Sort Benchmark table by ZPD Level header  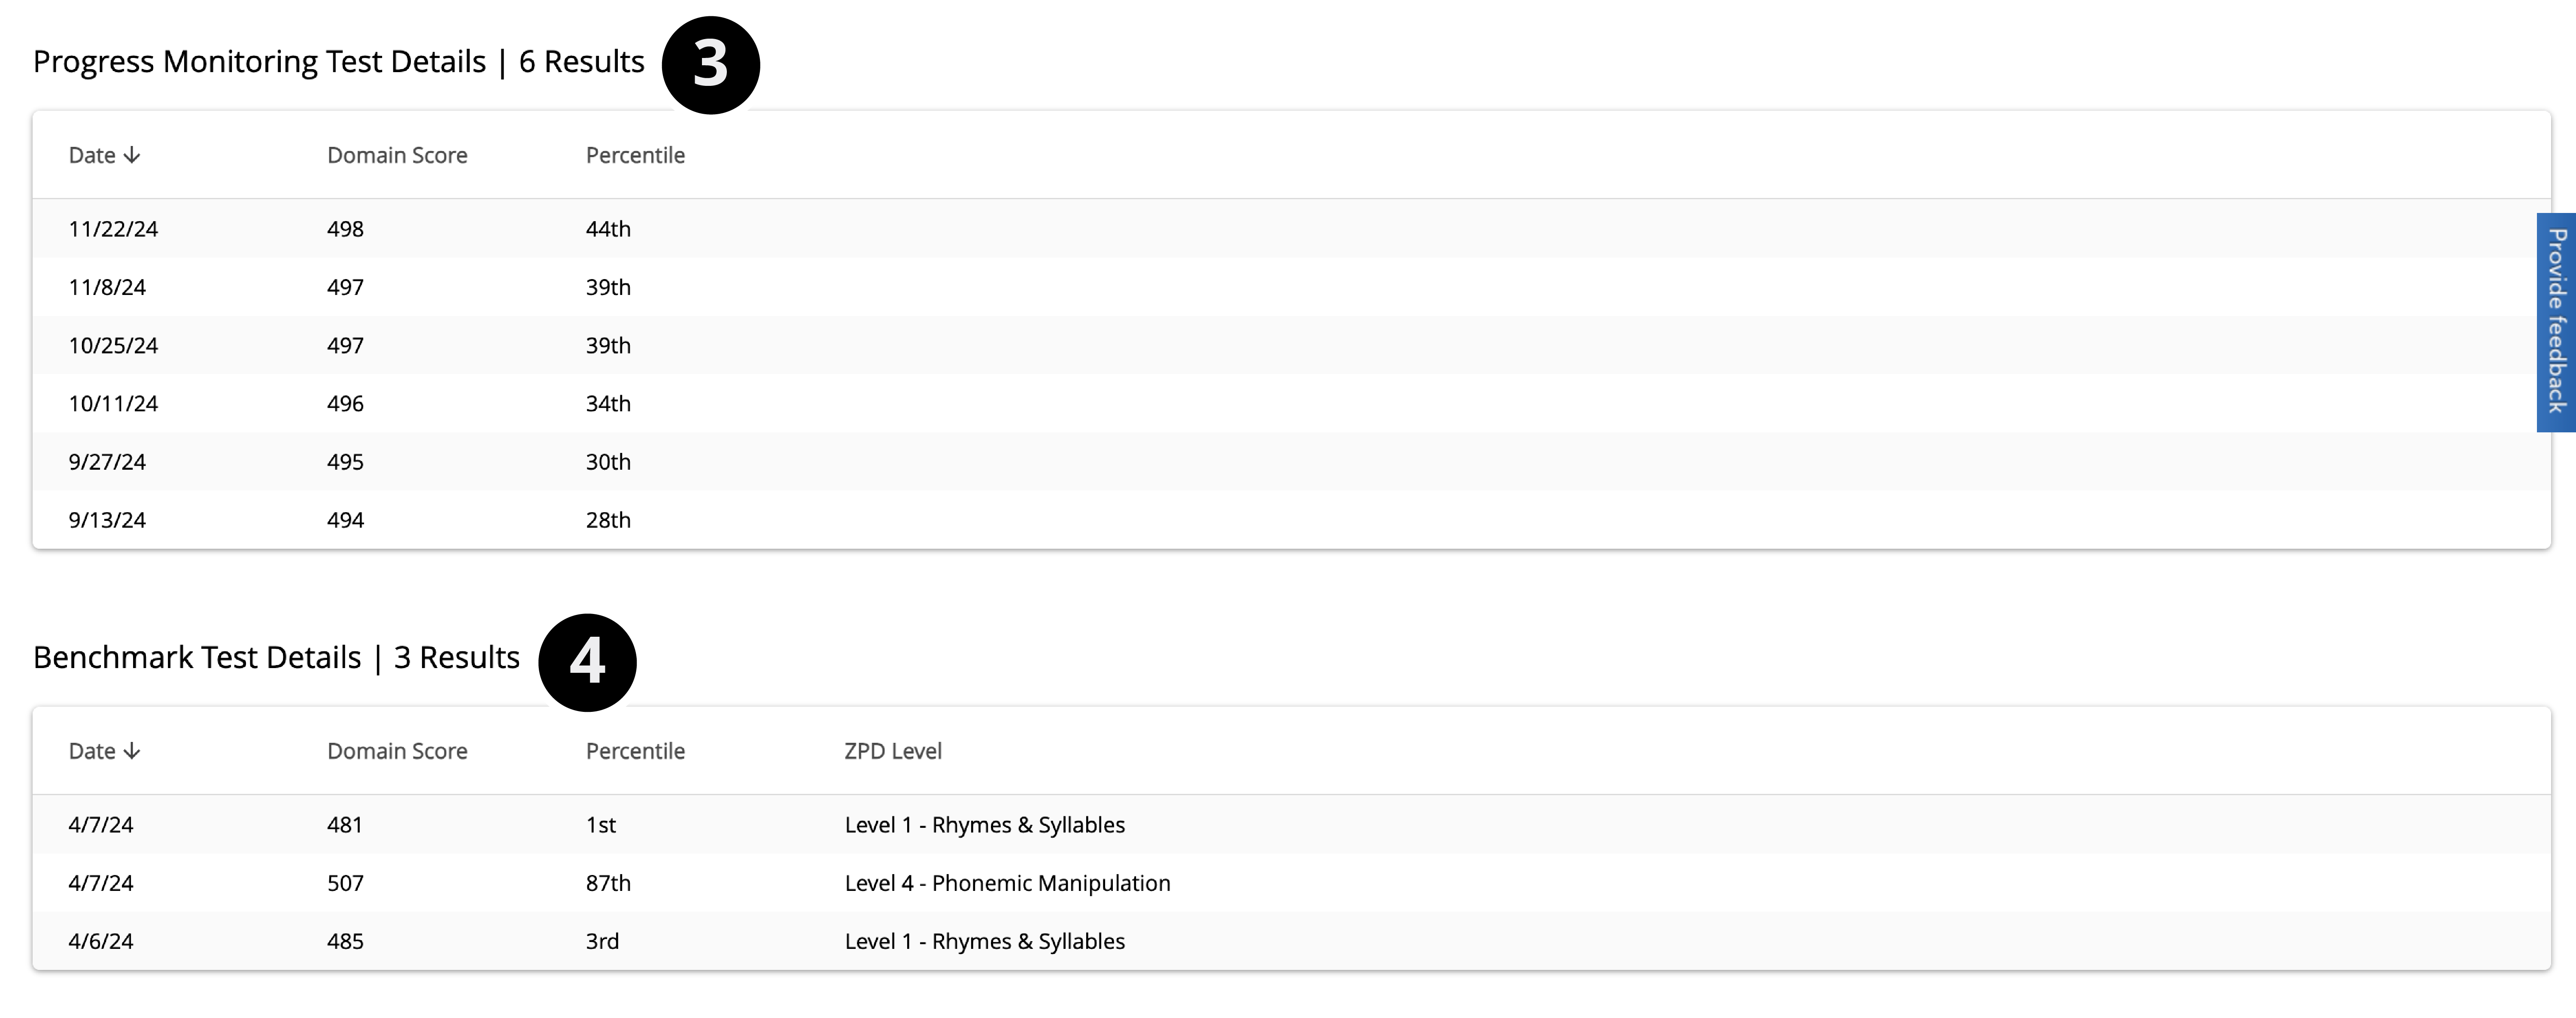coord(892,751)
